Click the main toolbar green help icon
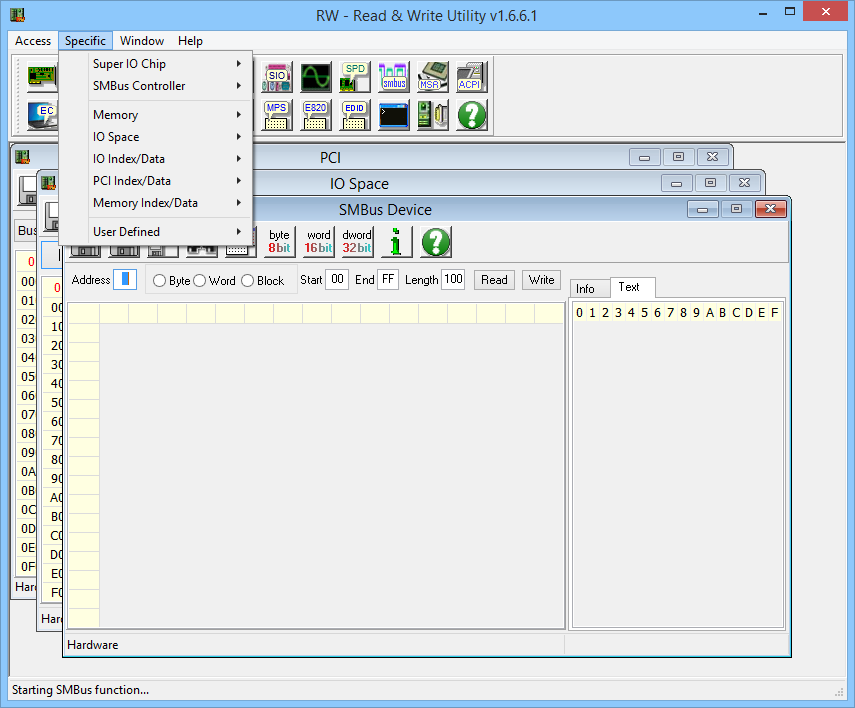The image size is (855, 708). click(x=472, y=115)
